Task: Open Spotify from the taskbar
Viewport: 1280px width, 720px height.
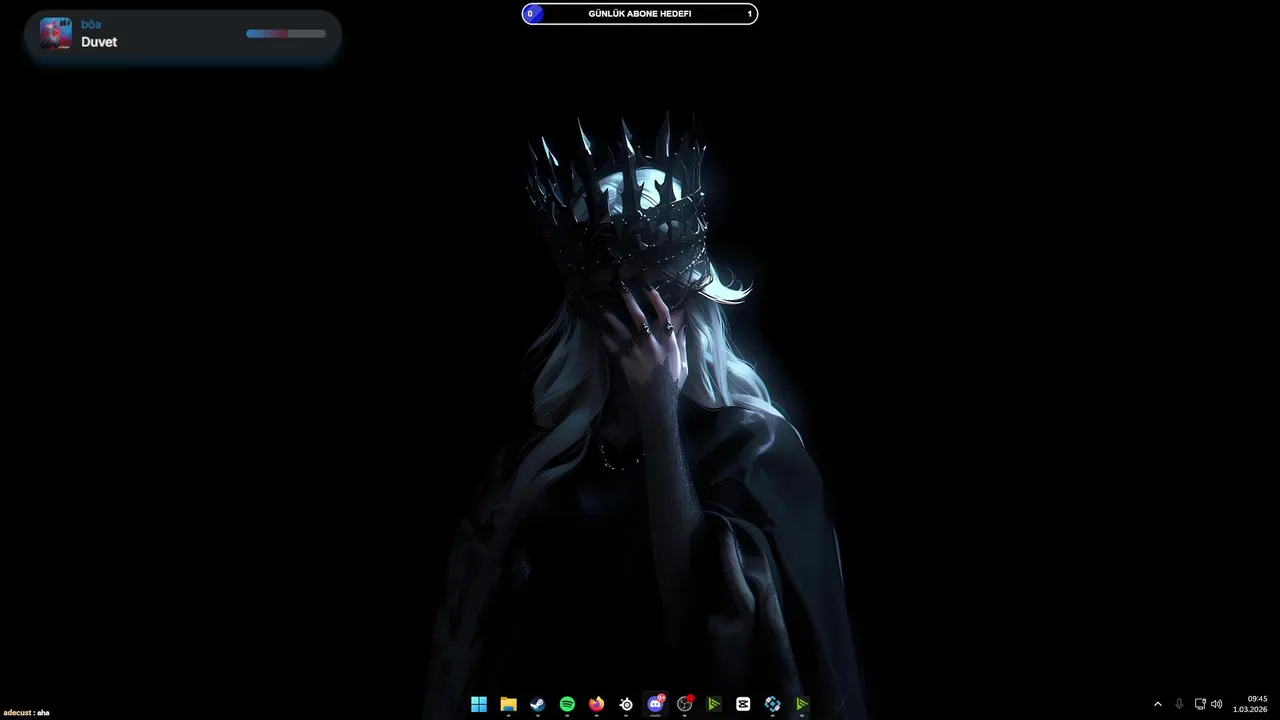Action: (567, 704)
